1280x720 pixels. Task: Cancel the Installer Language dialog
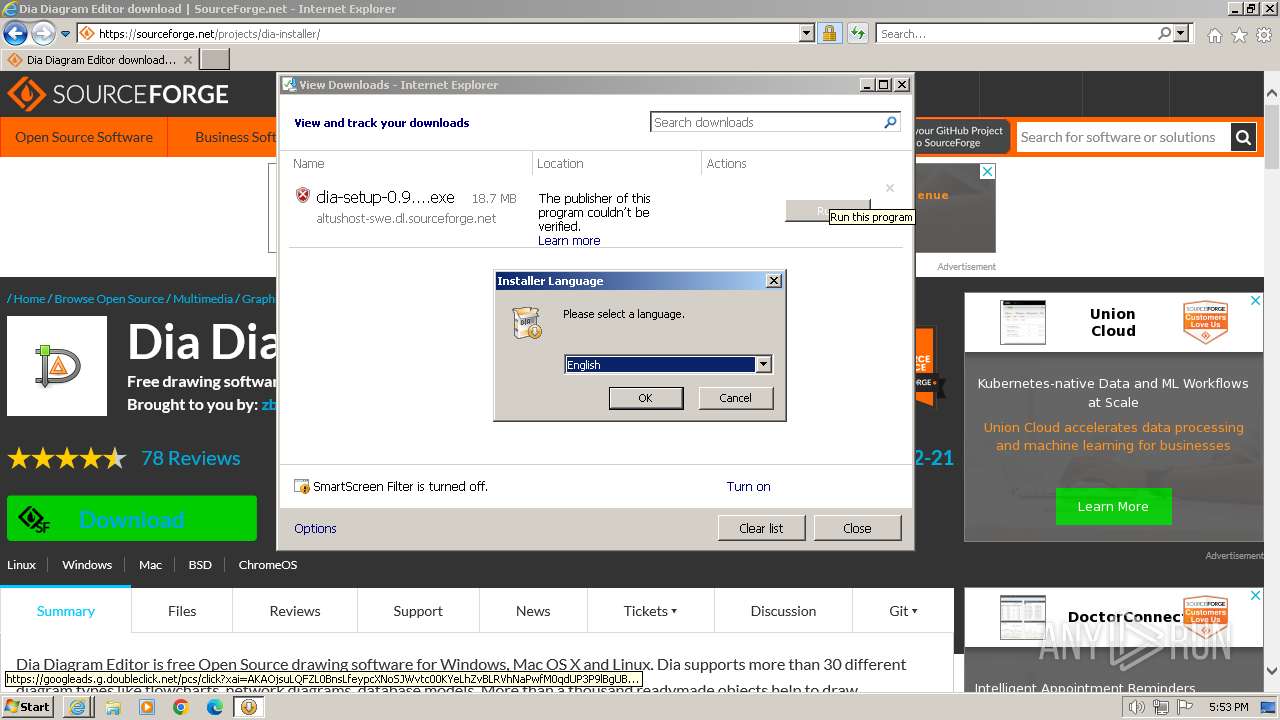click(x=735, y=398)
